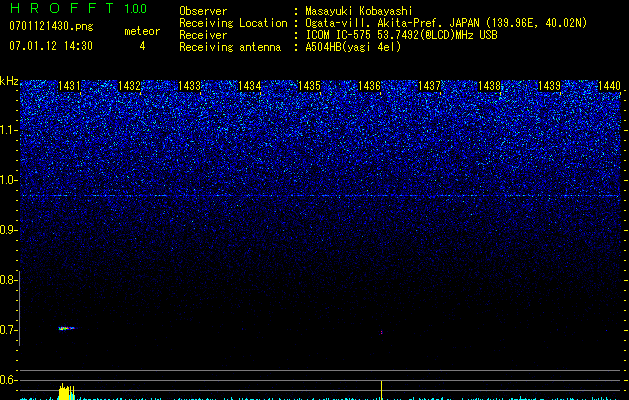Viewport: 629px width, 400px height.
Task: Click the 0.6 frequency axis label
Action: click(8, 380)
